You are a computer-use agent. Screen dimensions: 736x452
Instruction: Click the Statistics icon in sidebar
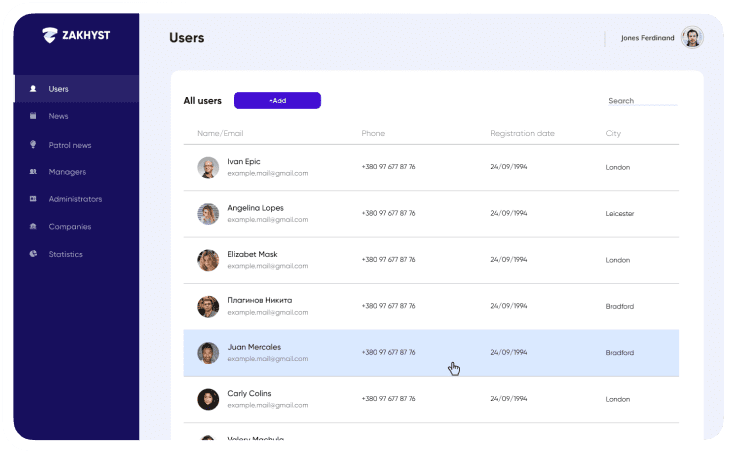33,254
